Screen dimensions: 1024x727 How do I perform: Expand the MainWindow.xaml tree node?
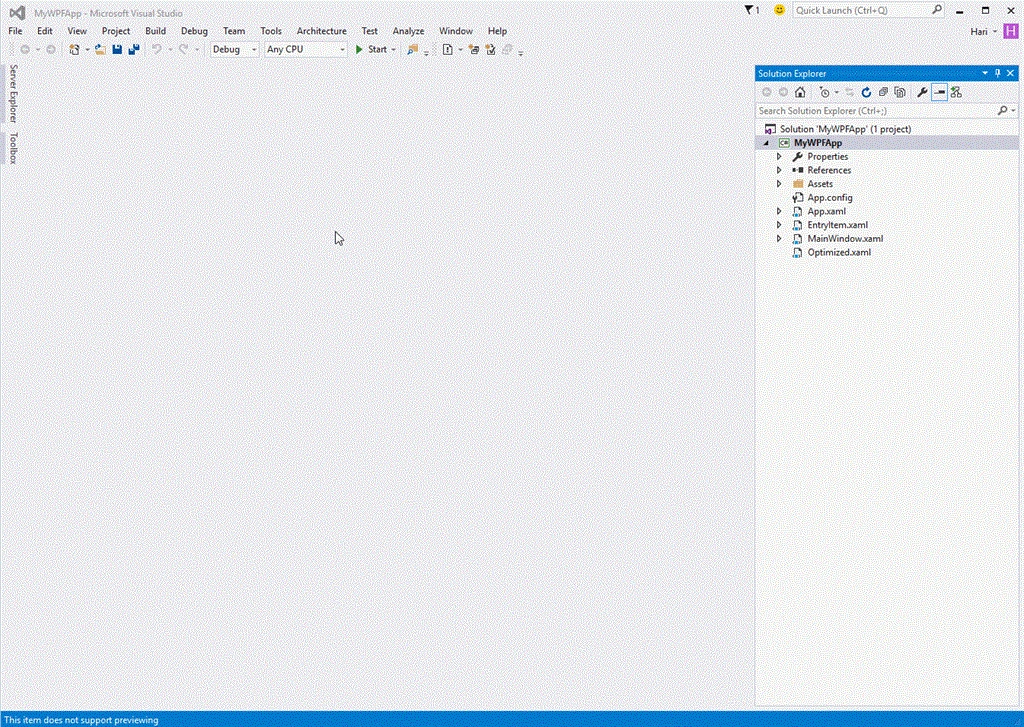[x=778, y=238]
